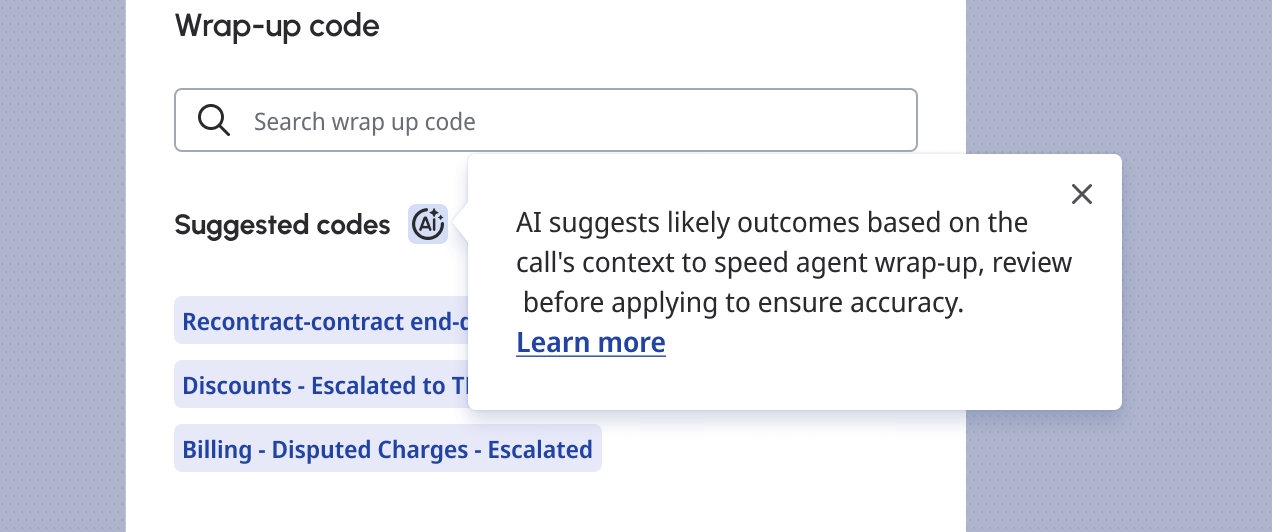Click the Suggested codes label
The width and height of the screenshot is (1272, 532).
282,225
